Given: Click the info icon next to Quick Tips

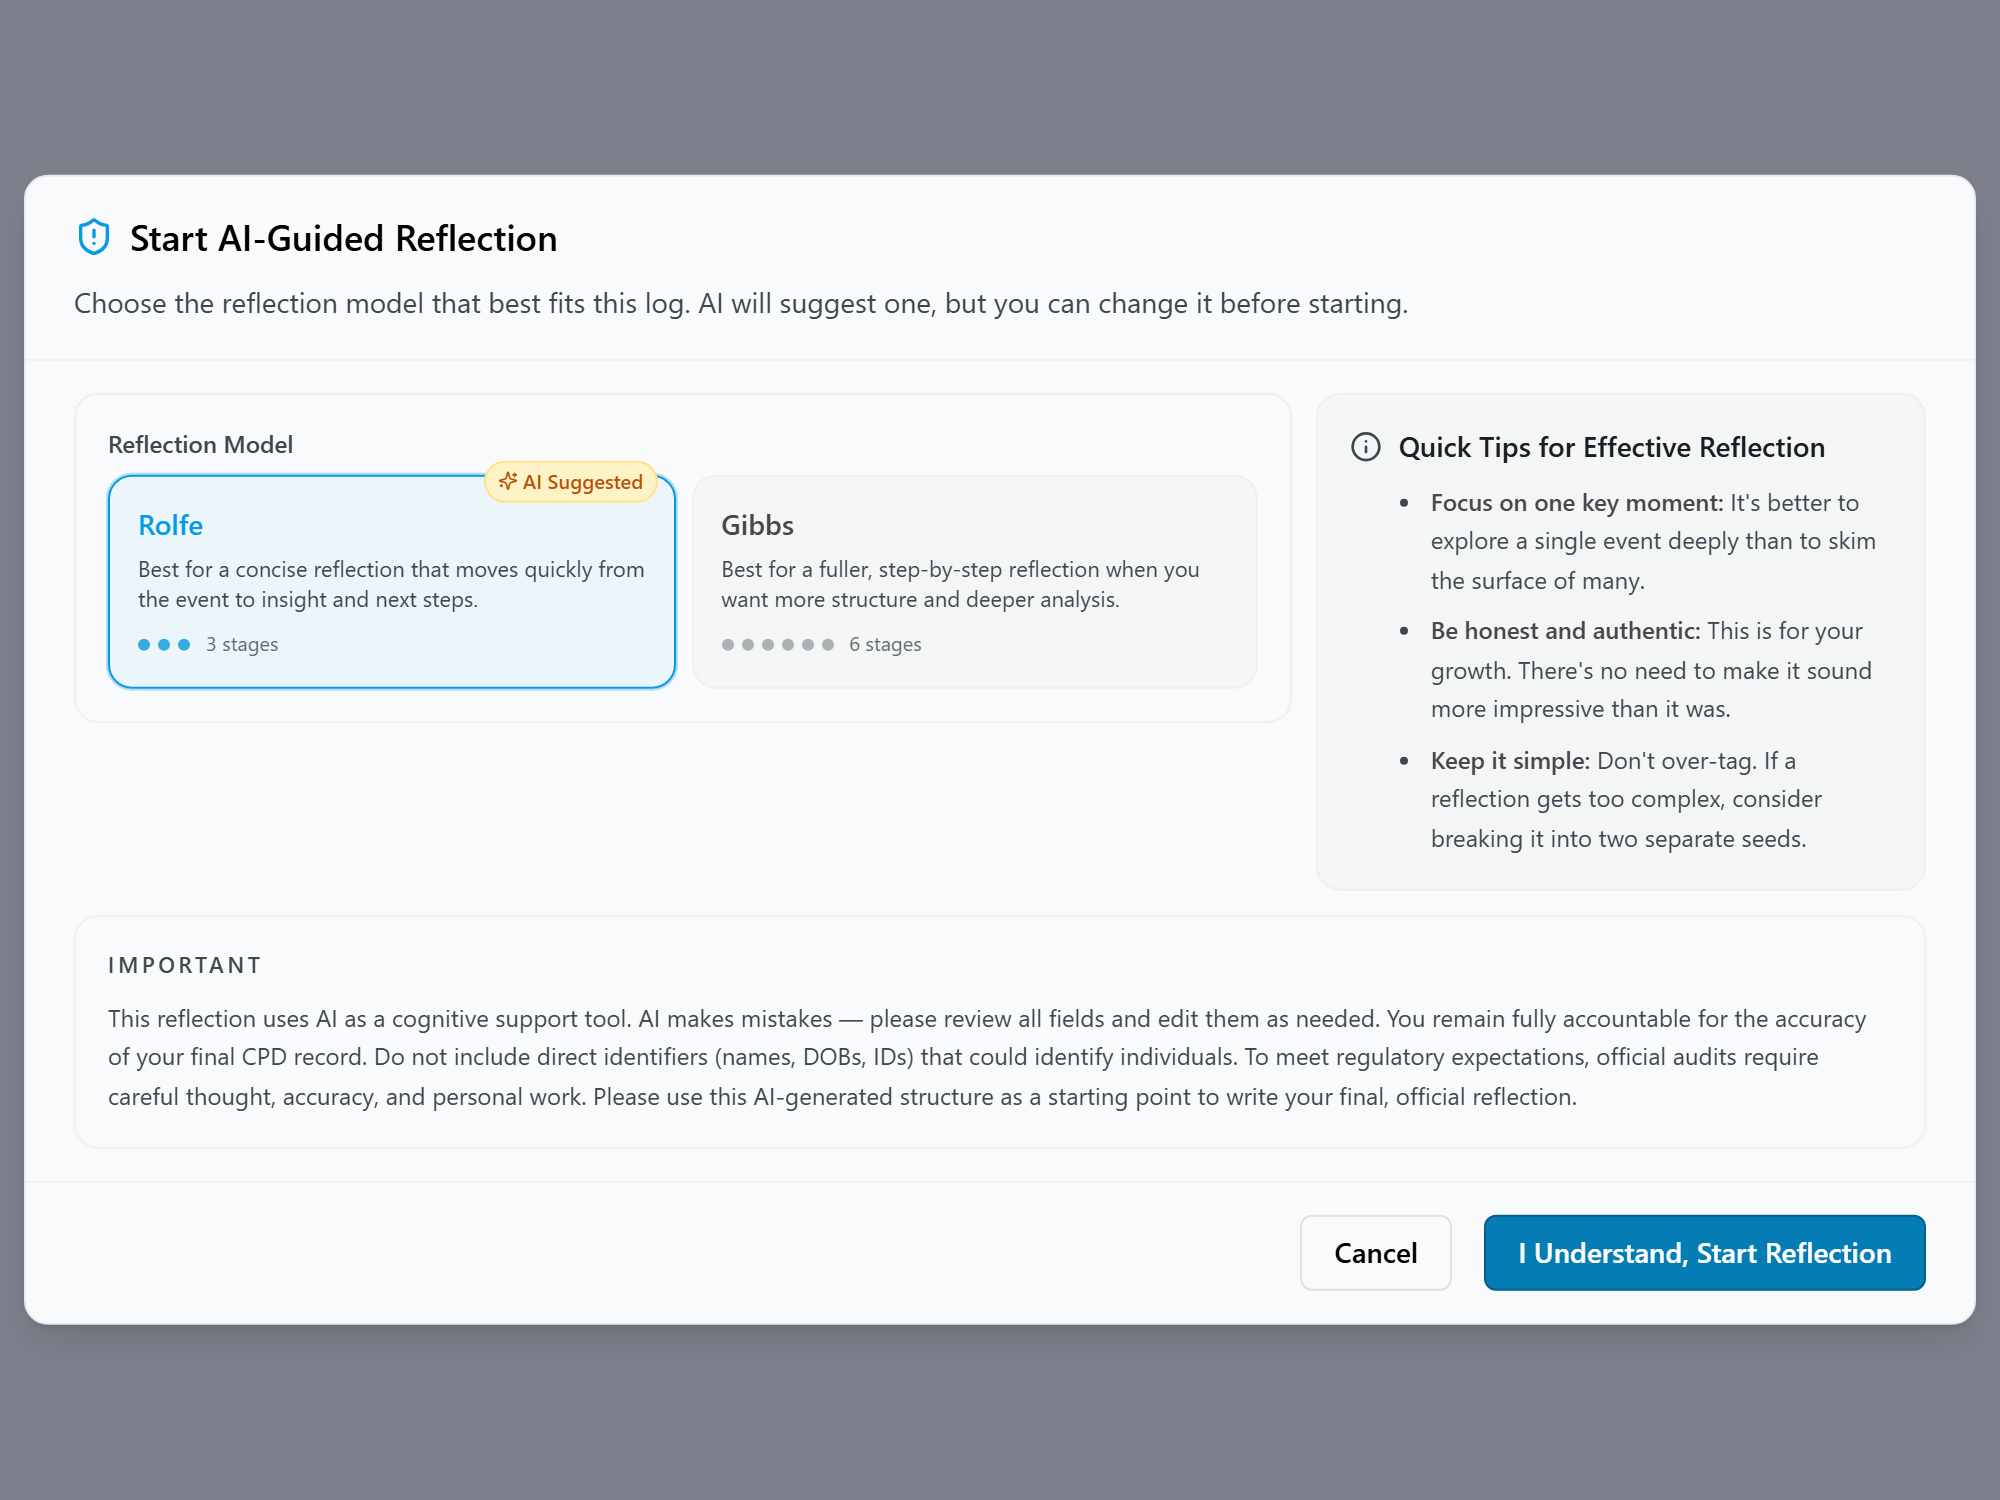Looking at the screenshot, I should pyautogui.click(x=1365, y=447).
